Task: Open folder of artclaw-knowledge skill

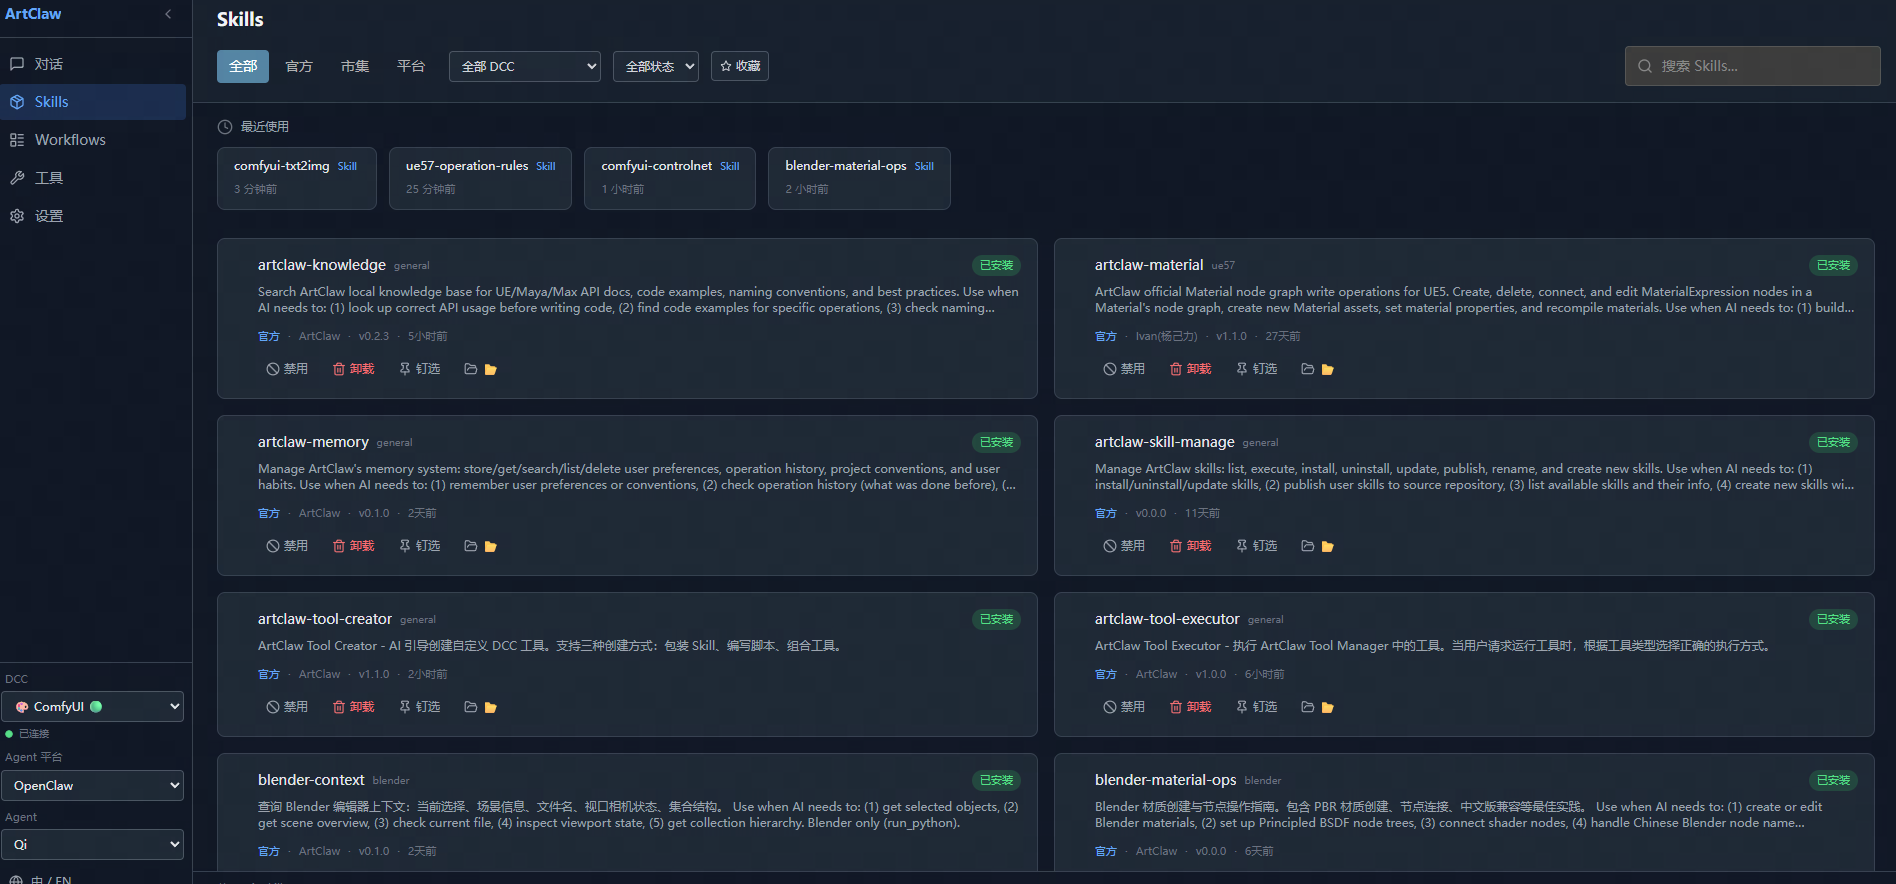Action: pyautogui.click(x=481, y=369)
